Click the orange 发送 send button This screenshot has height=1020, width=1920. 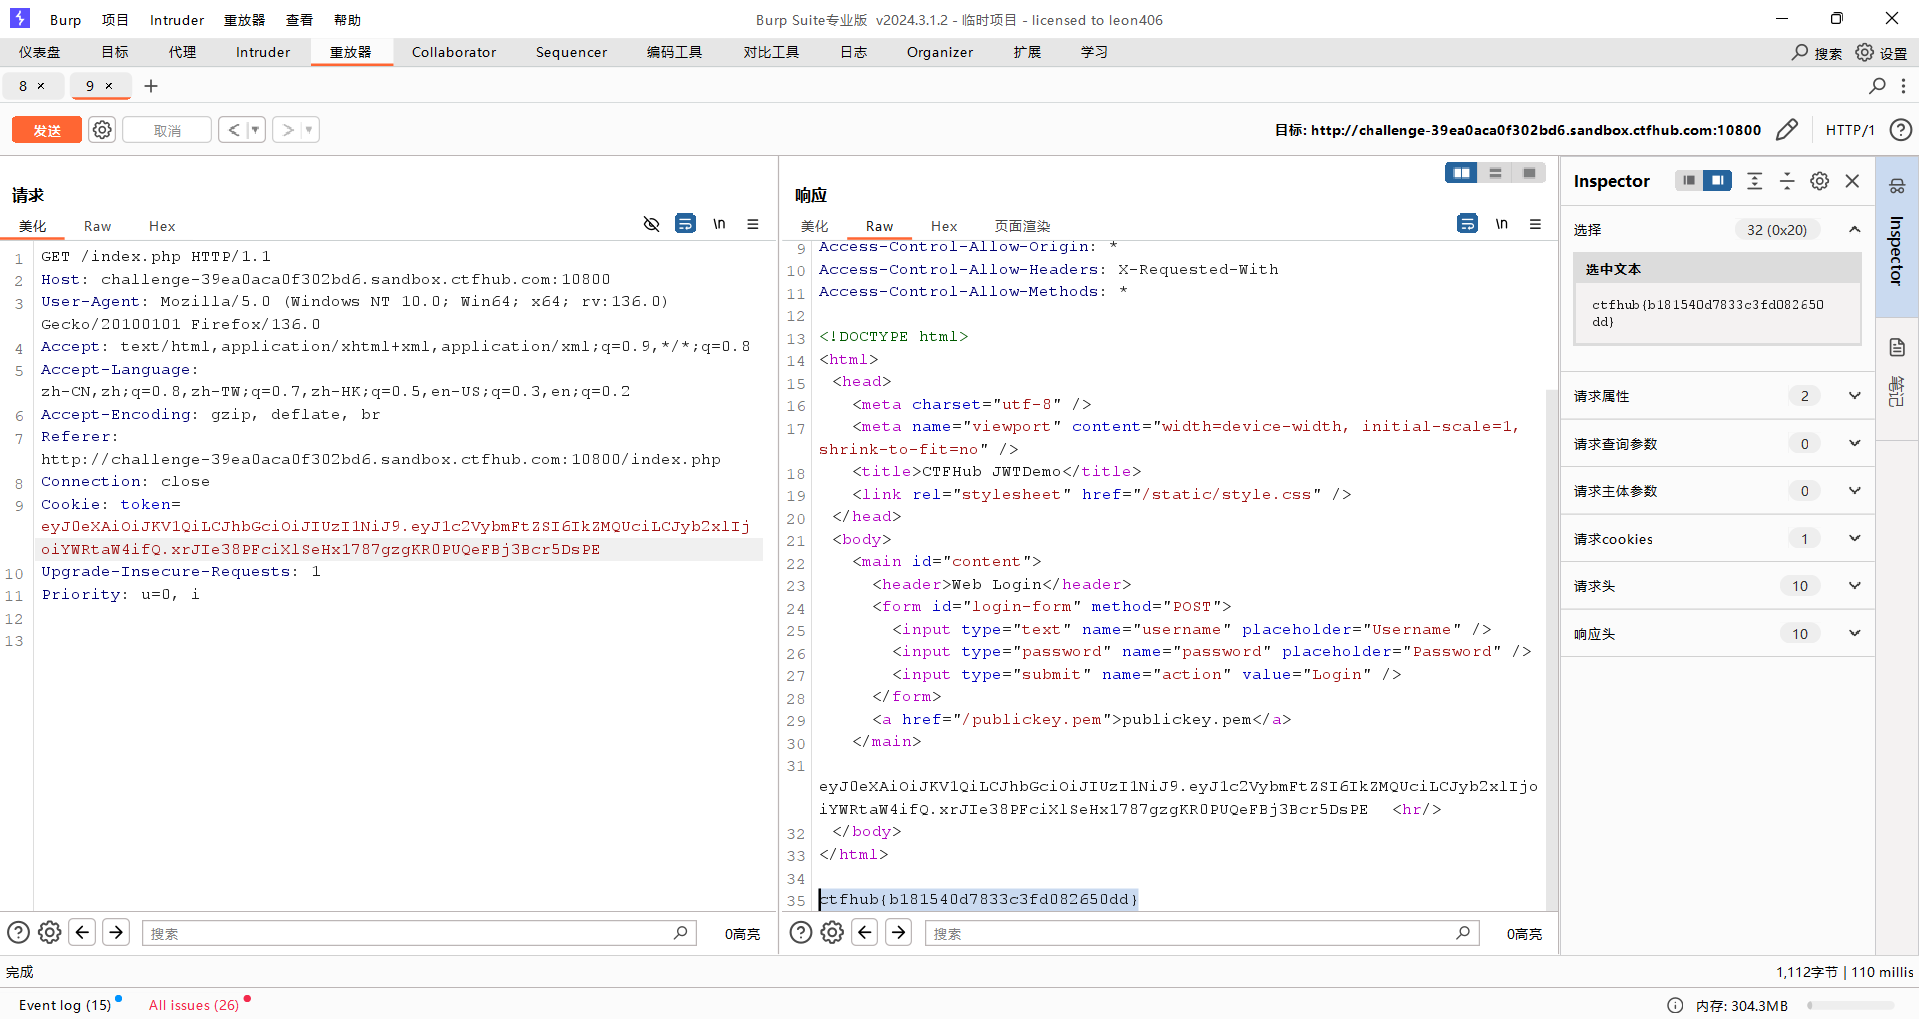[x=47, y=130]
